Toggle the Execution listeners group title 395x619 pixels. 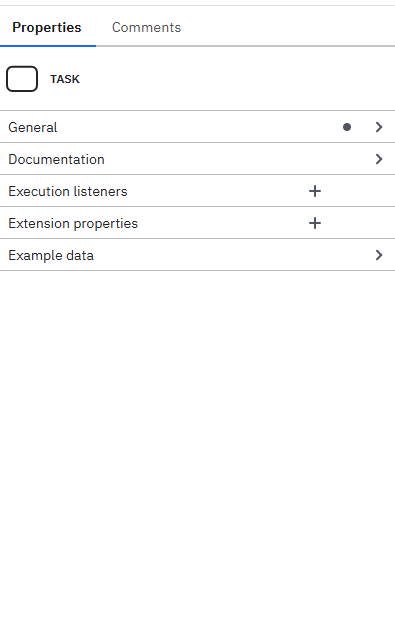pyautogui.click(x=68, y=191)
